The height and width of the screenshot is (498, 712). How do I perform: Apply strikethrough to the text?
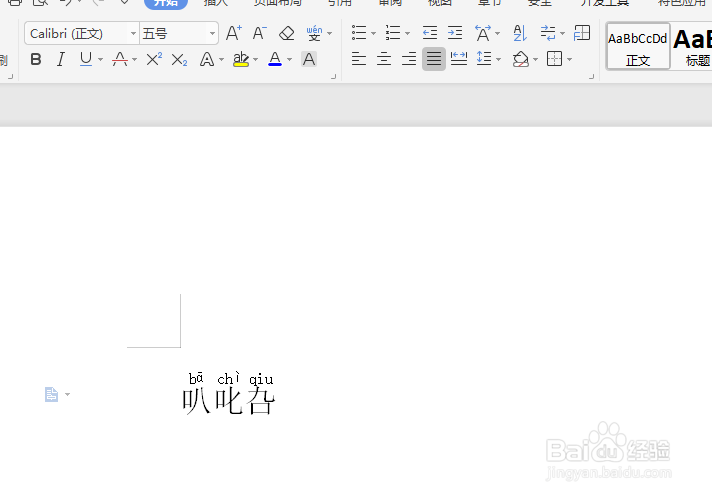coord(120,59)
